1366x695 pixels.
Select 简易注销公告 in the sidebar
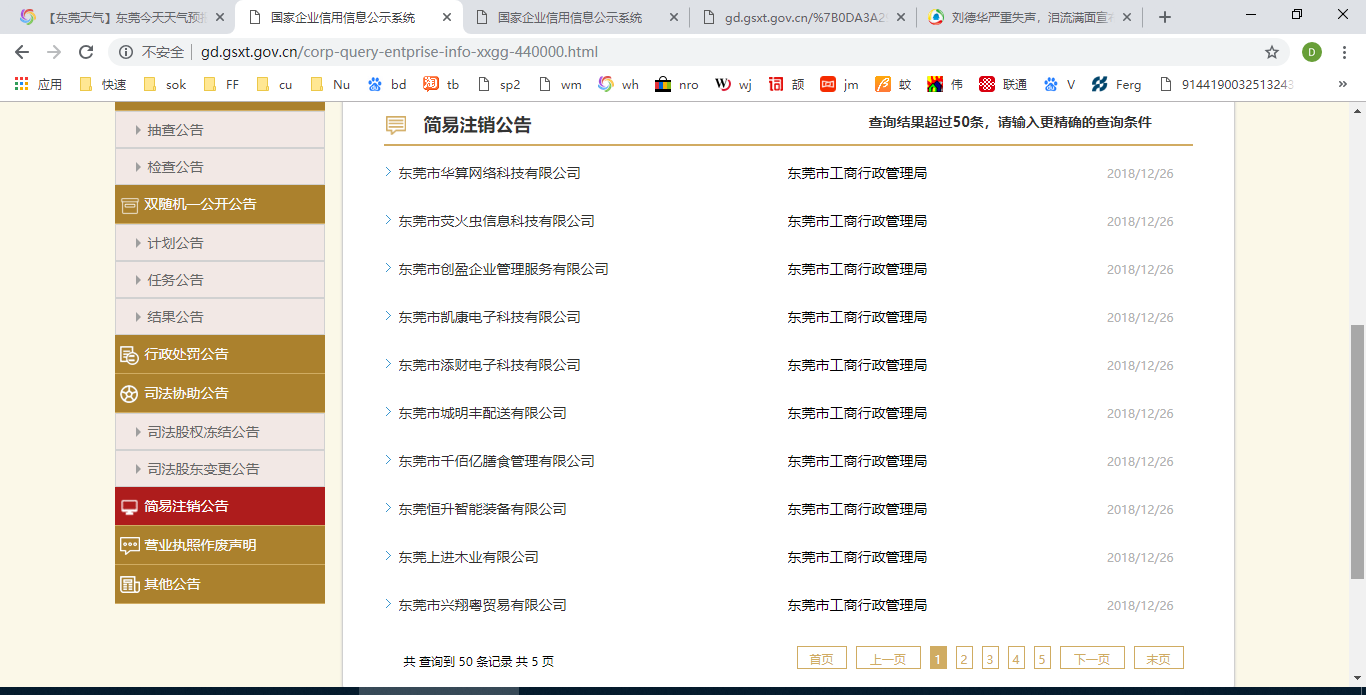pyautogui.click(x=220, y=506)
